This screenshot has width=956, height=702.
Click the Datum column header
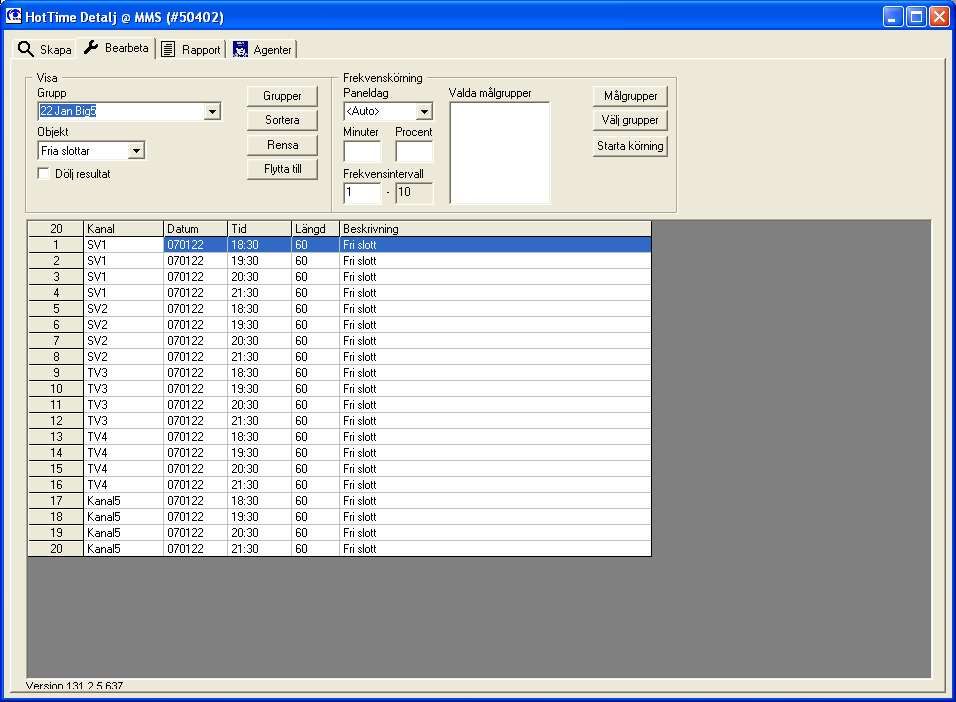[195, 229]
